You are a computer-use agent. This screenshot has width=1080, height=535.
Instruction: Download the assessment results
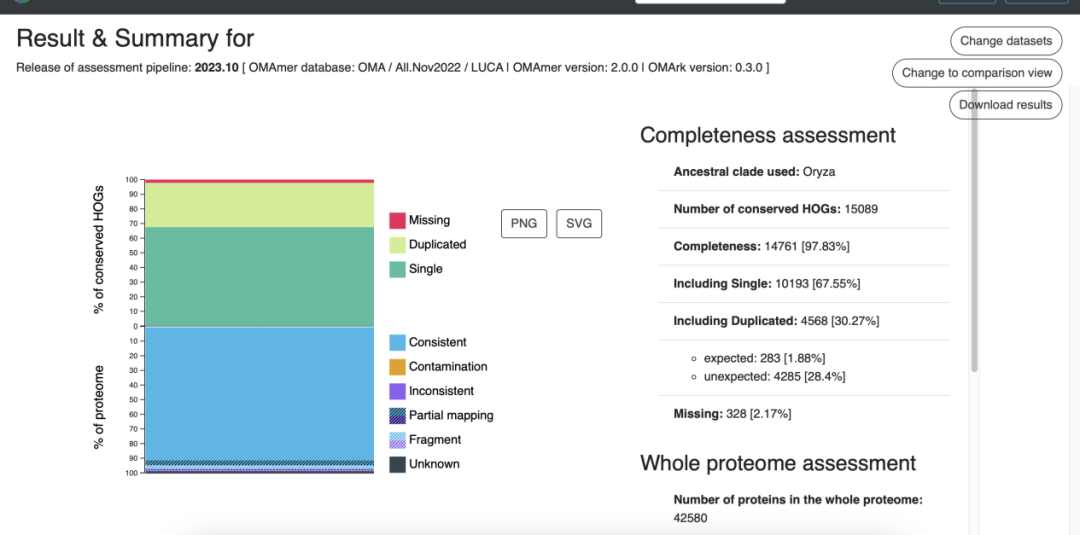pyautogui.click(x=1005, y=105)
